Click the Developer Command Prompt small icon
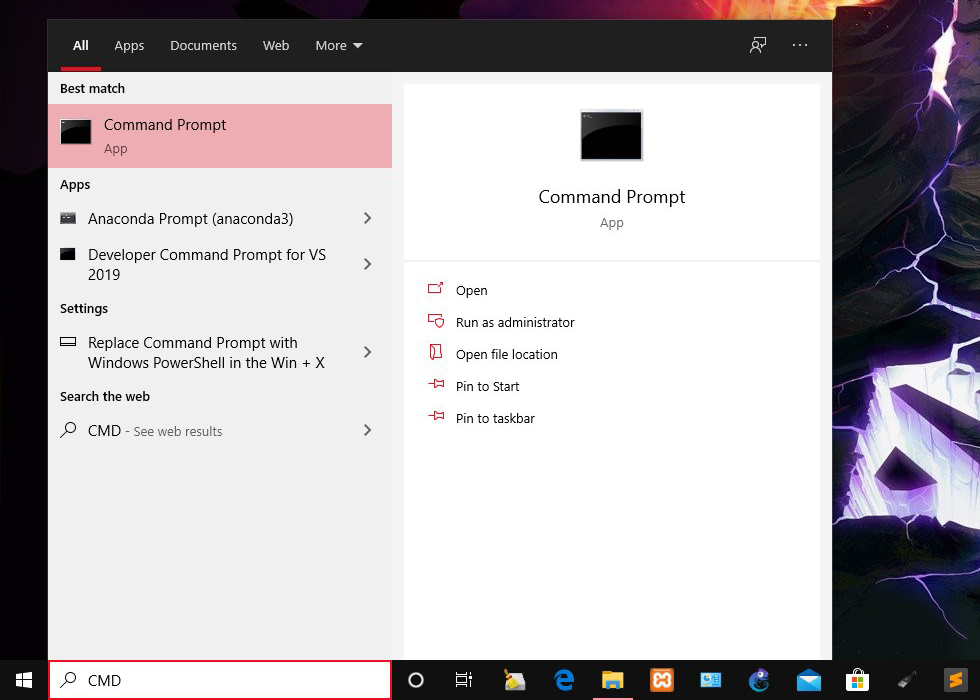 [68, 254]
